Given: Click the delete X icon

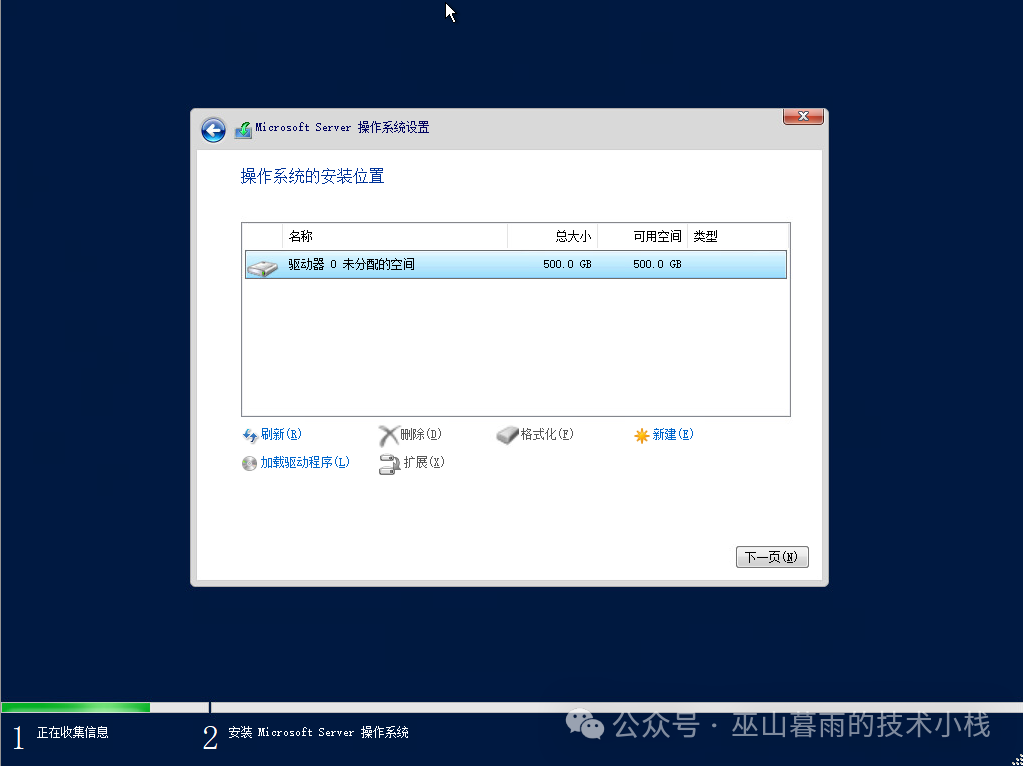Looking at the screenshot, I should click(x=388, y=436).
